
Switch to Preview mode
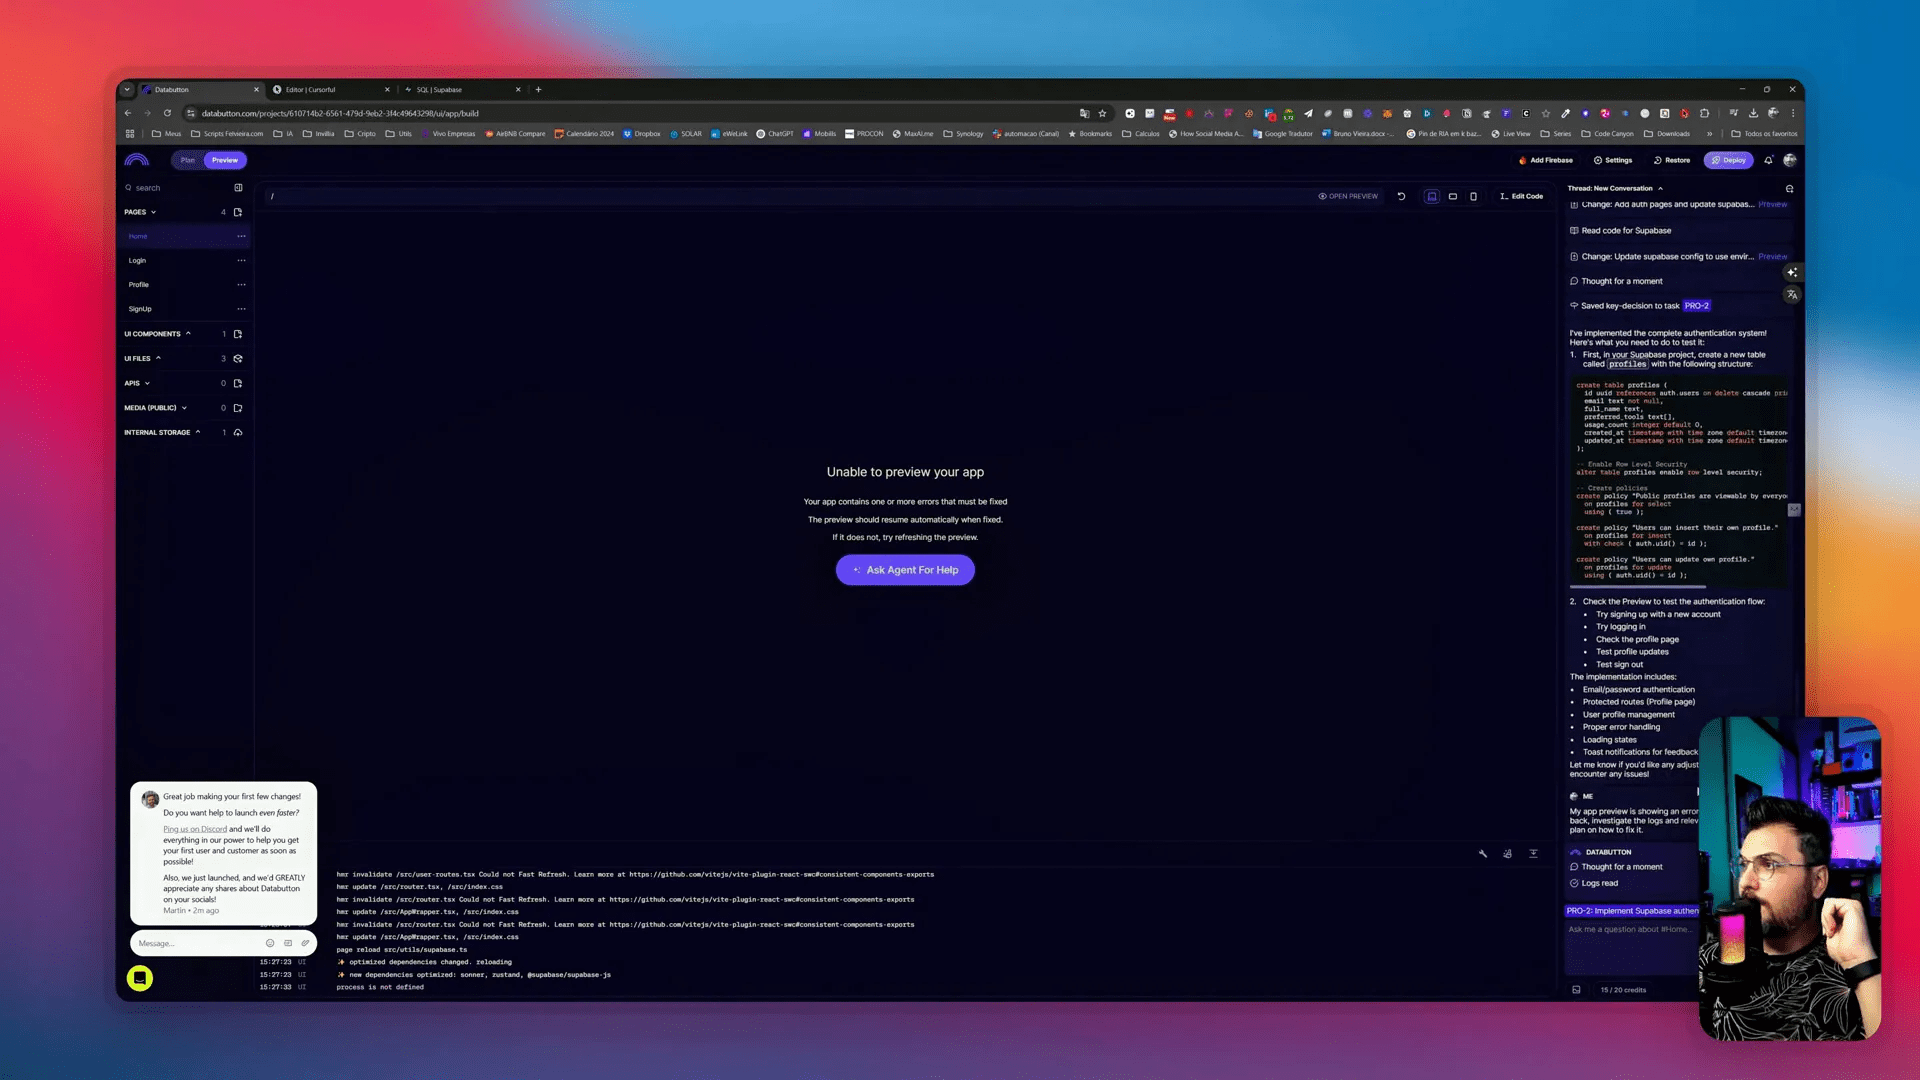[225, 160]
